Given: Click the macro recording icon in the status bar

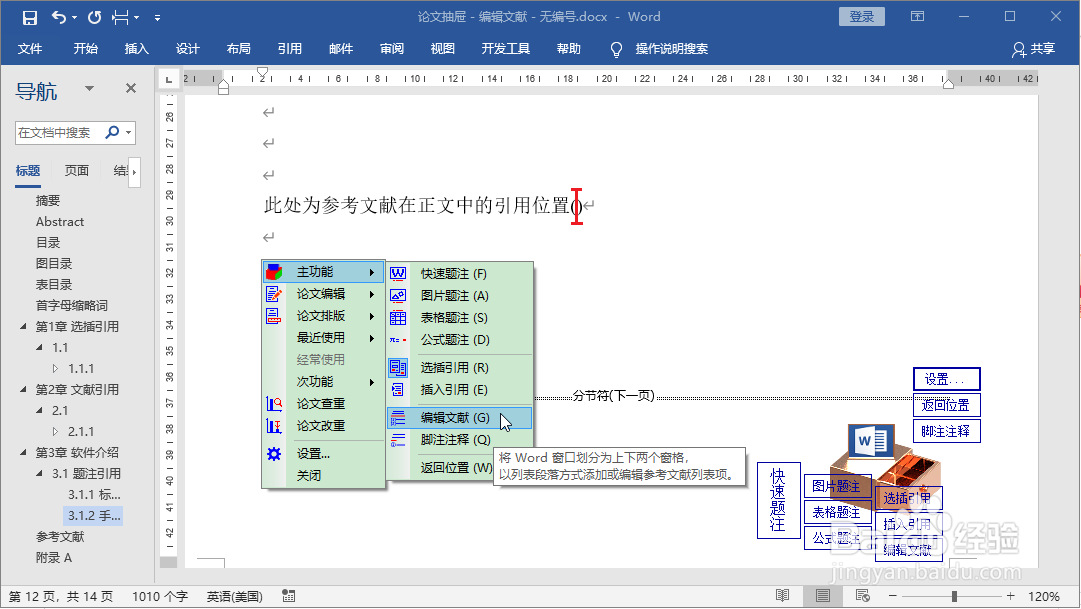Looking at the screenshot, I should [289, 596].
